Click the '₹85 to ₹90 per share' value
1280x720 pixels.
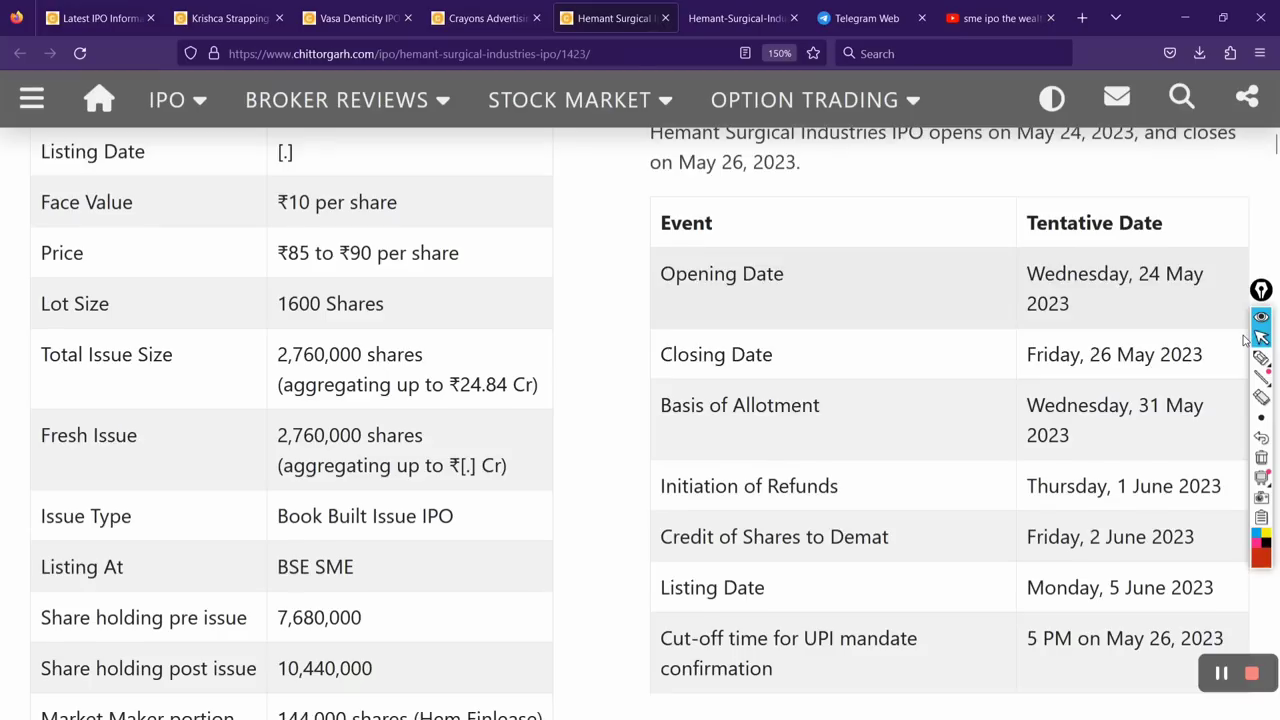click(368, 253)
